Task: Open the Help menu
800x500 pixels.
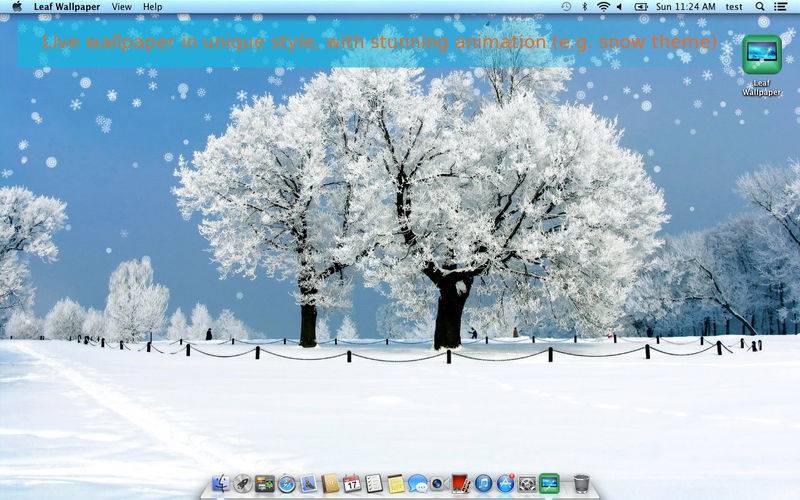Action: pyautogui.click(x=153, y=7)
